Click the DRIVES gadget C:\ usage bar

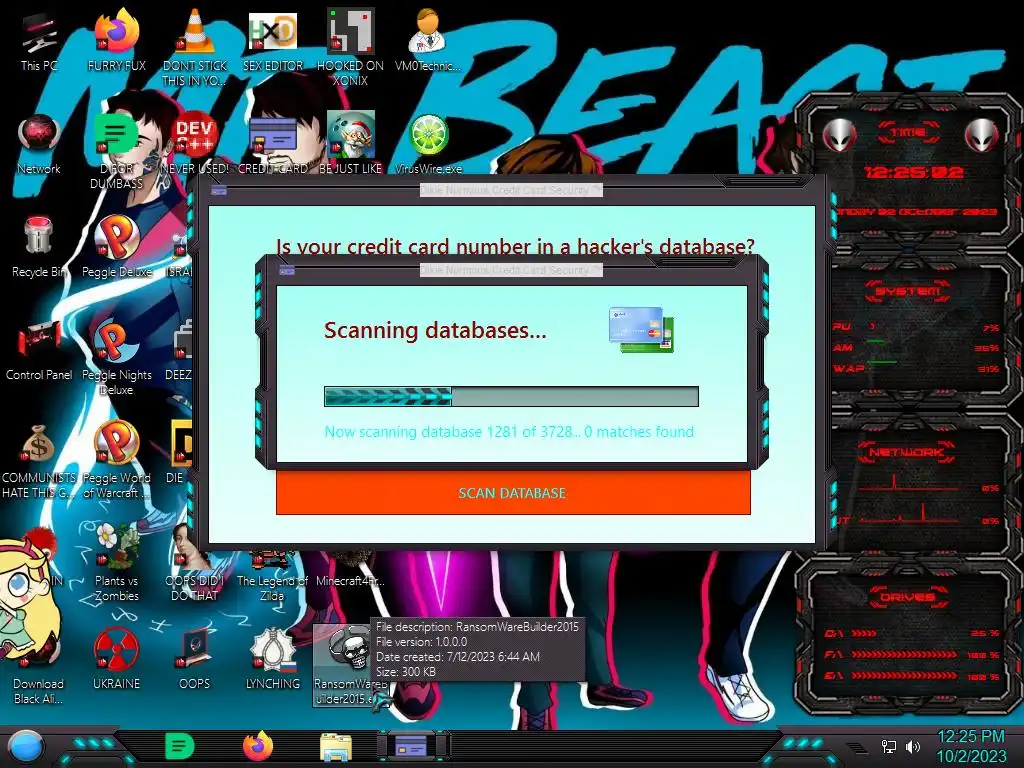(864, 633)
